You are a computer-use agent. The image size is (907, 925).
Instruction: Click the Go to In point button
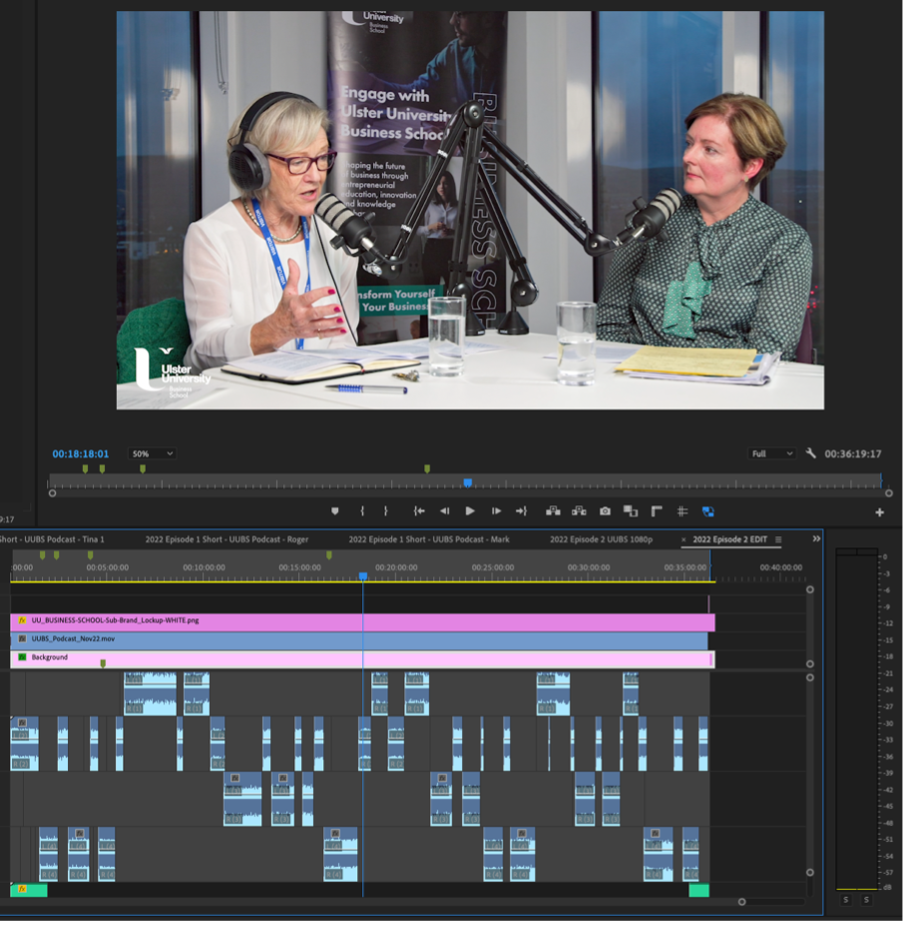[421, 513]
